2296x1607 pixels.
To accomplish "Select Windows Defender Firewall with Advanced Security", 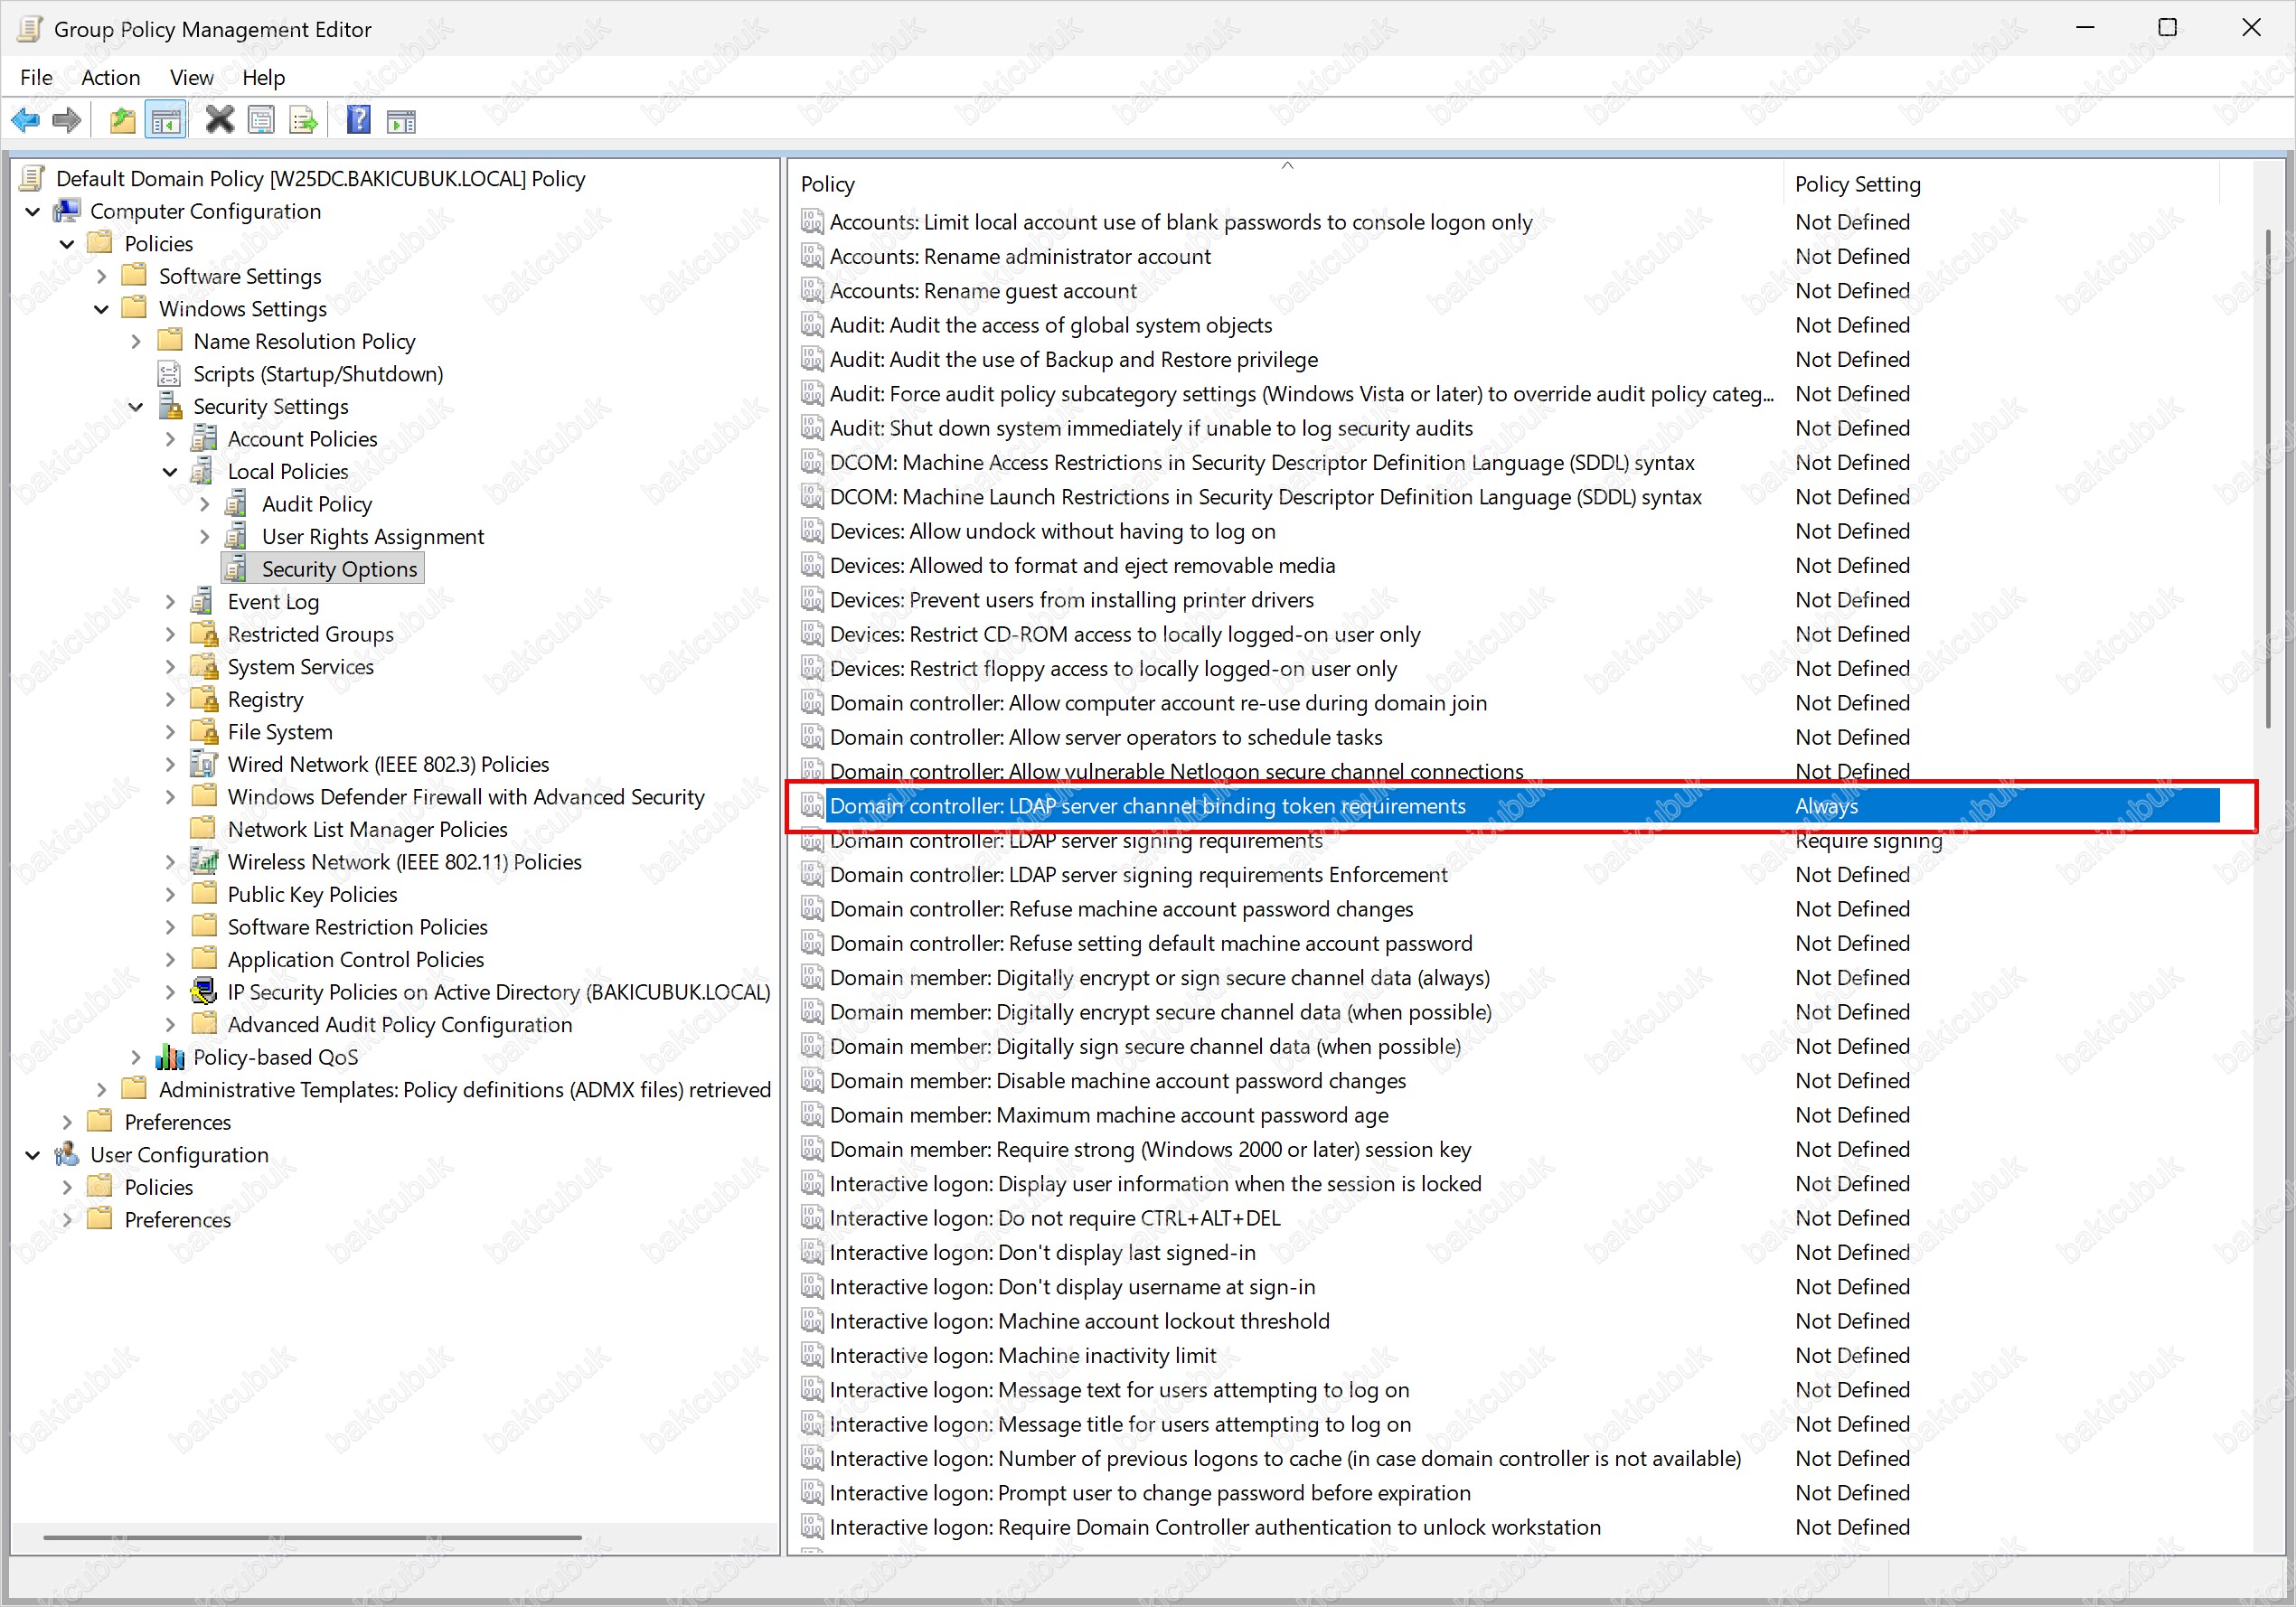I will coord(466,796).
